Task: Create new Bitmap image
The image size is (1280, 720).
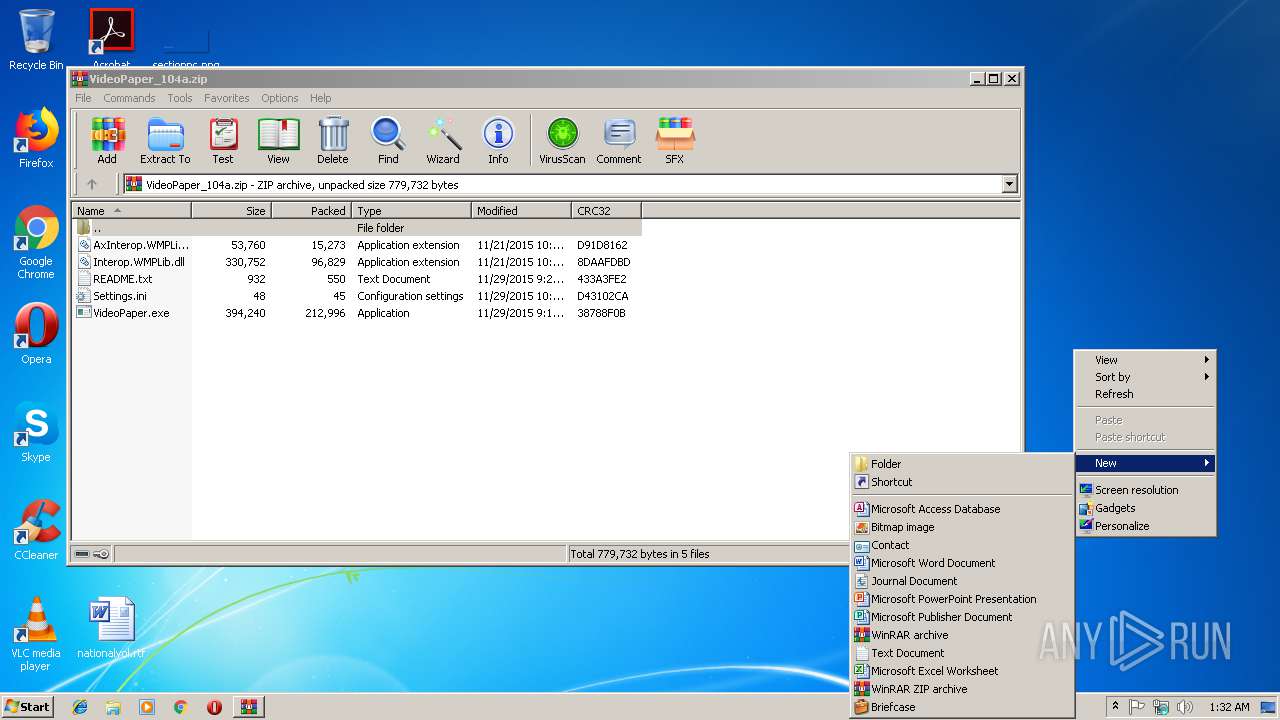Action: (x=962, y=527)
